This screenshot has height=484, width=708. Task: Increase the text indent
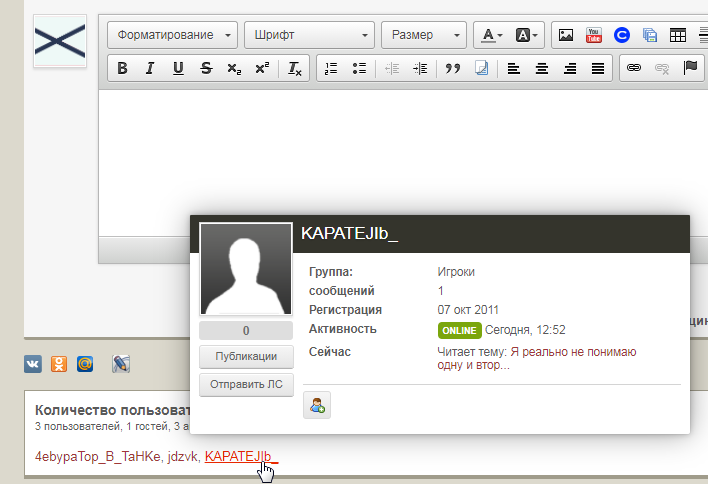click(x=420, y=68)
